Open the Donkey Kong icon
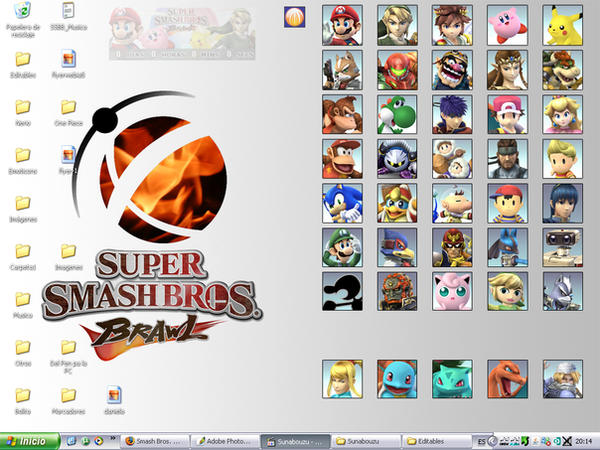Viewport: 600px width, 450px height. point(342,114)
